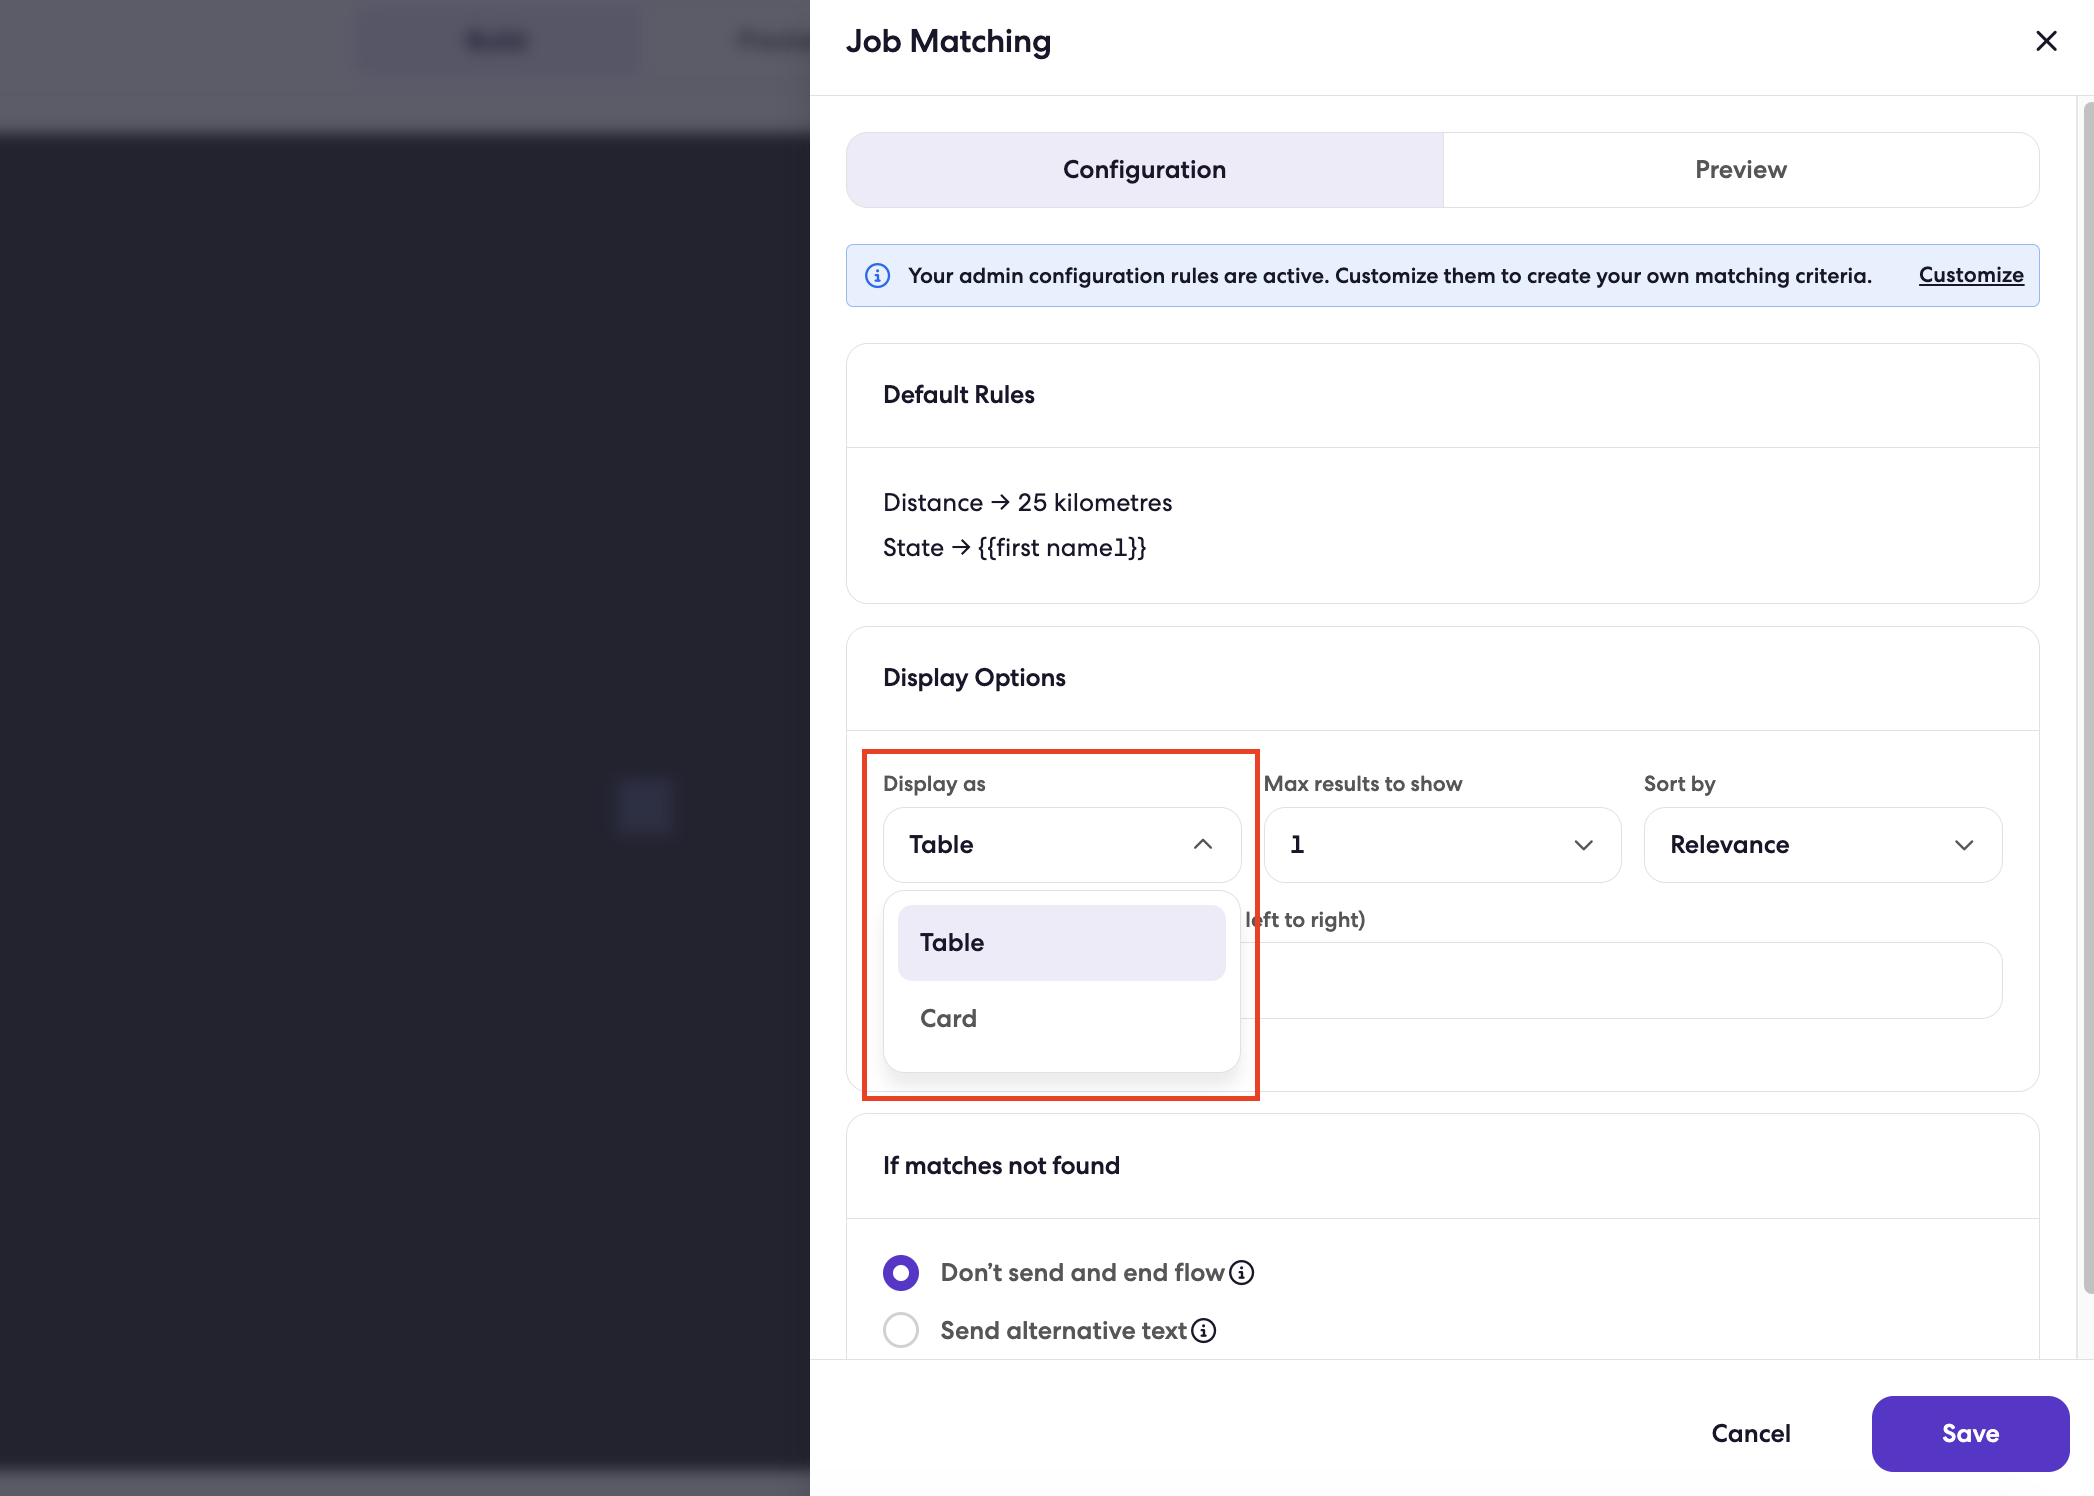Select Send alternative text option
The height and width of the screenshot is (1496, 2094).
[901, 1330]
